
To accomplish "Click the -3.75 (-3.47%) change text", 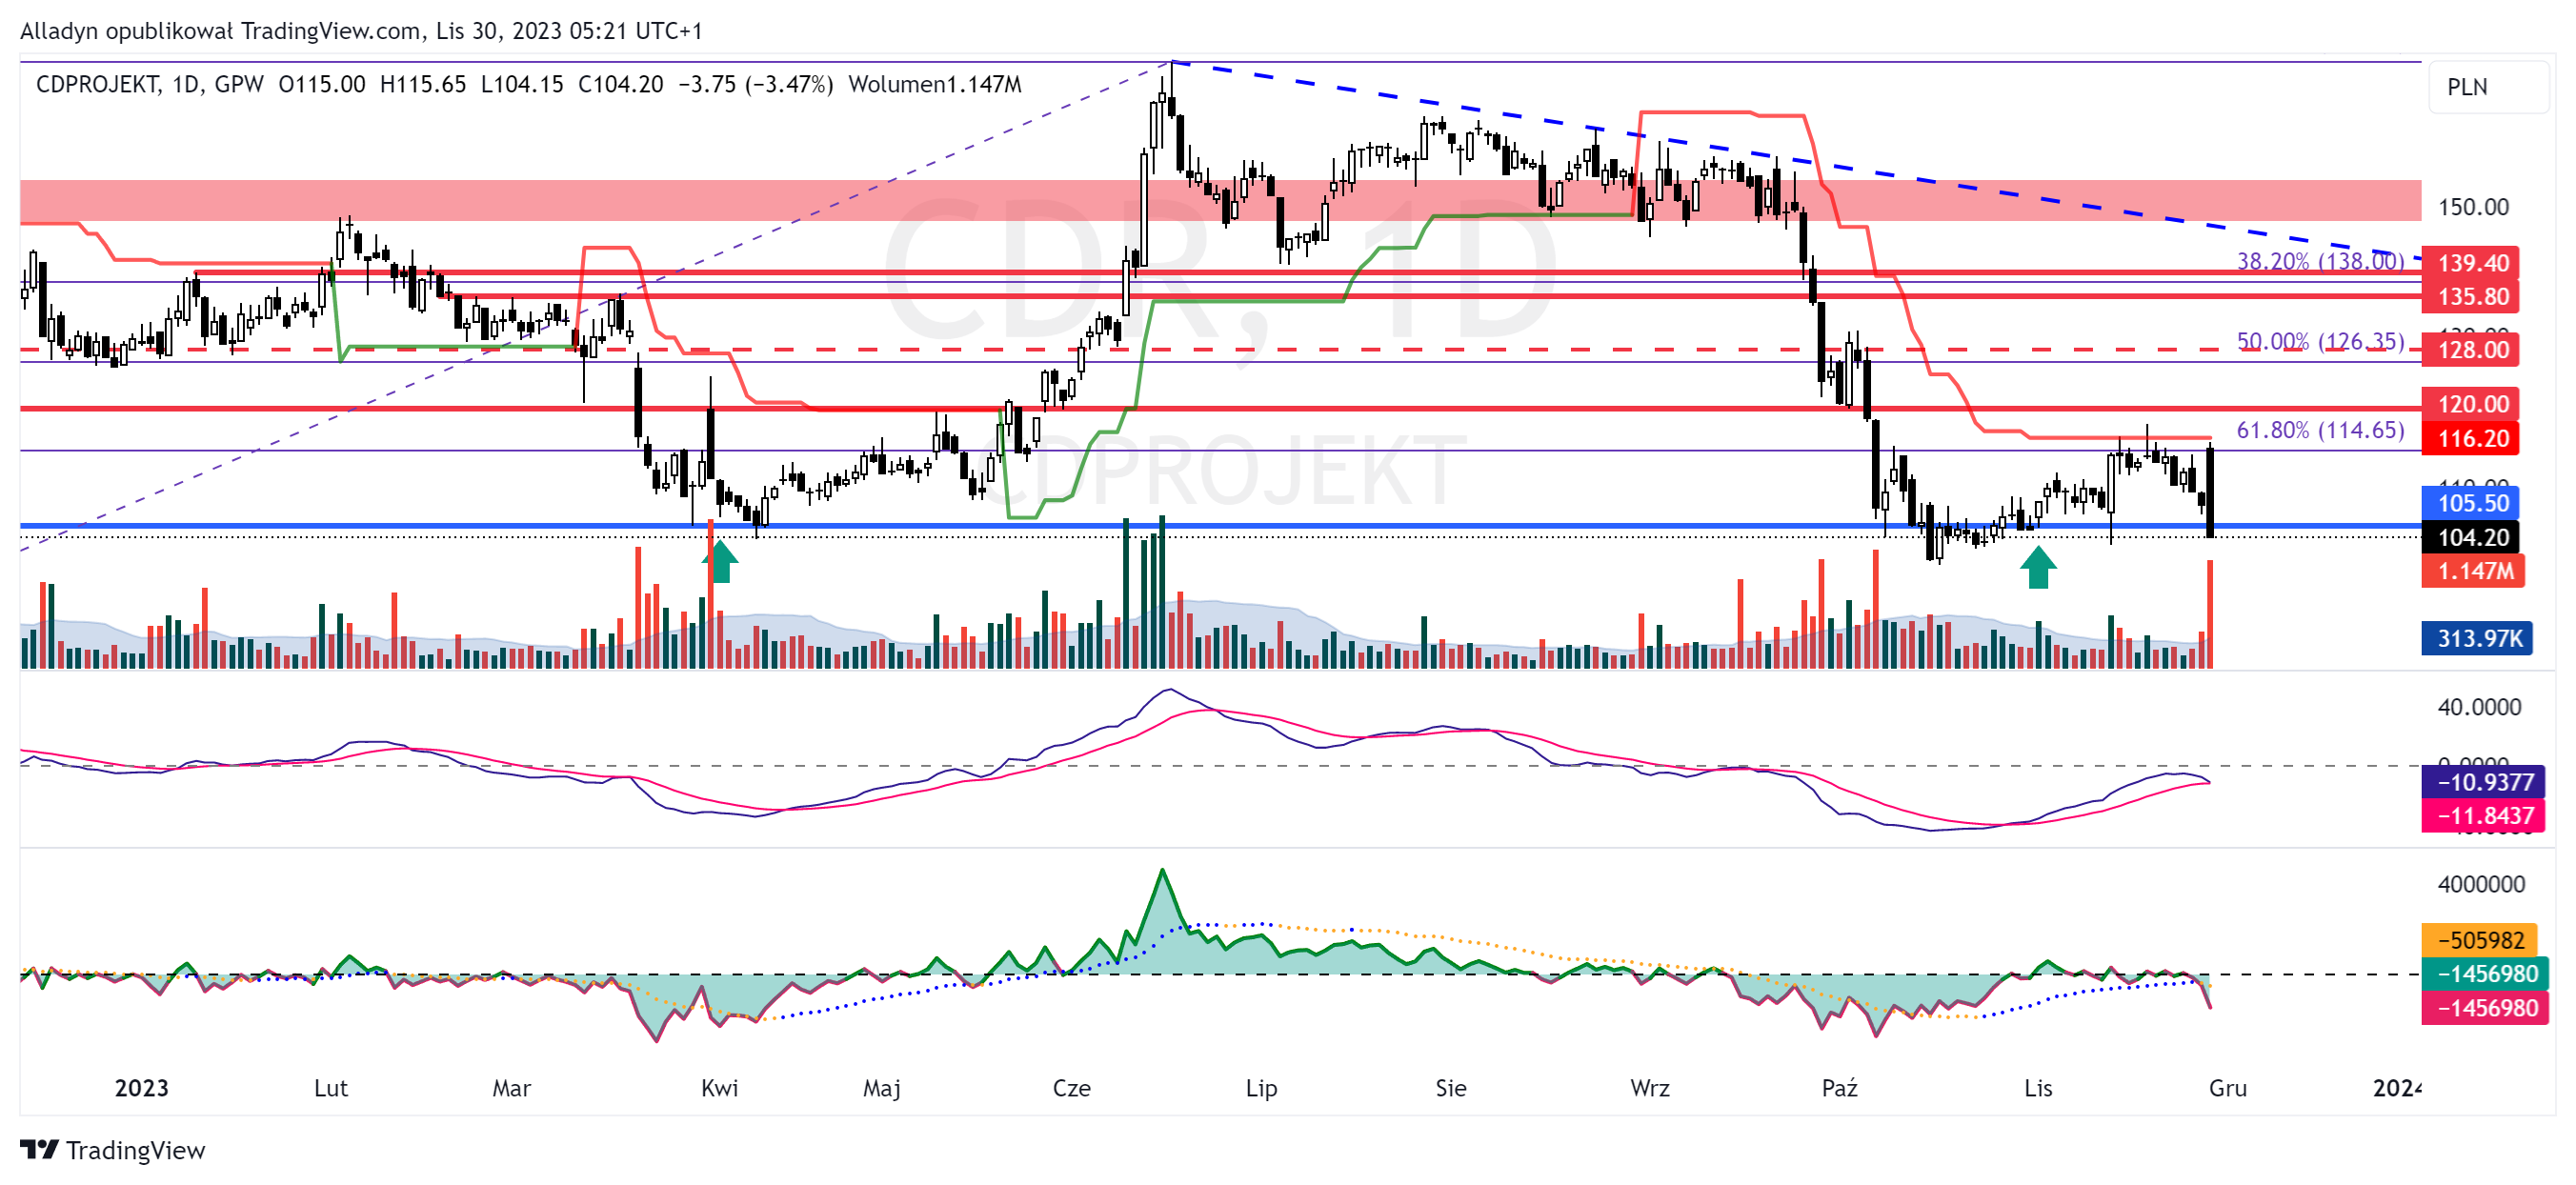I will (x=756, y=85).
